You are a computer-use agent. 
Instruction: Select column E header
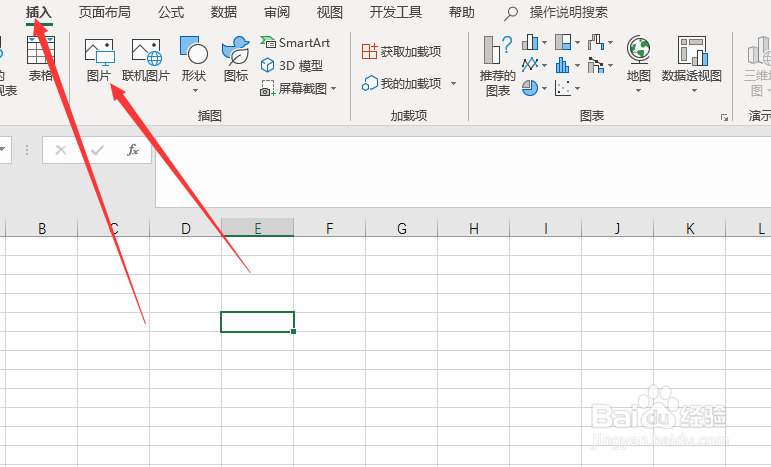[x=258, y=228]
